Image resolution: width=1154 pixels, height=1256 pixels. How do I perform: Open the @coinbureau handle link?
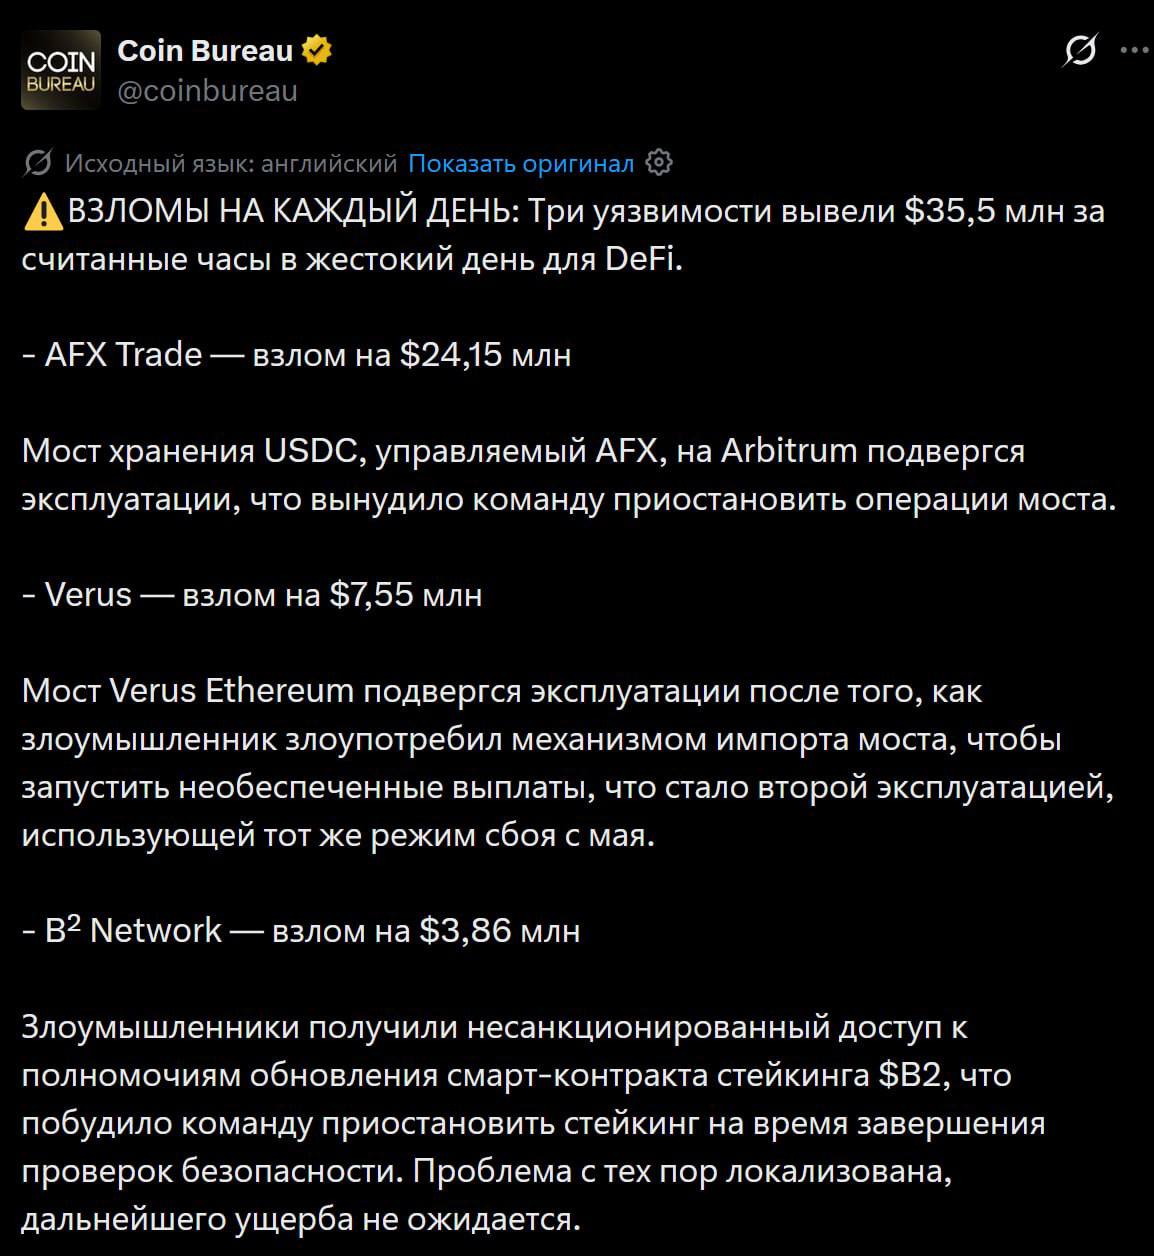[208, 91]
